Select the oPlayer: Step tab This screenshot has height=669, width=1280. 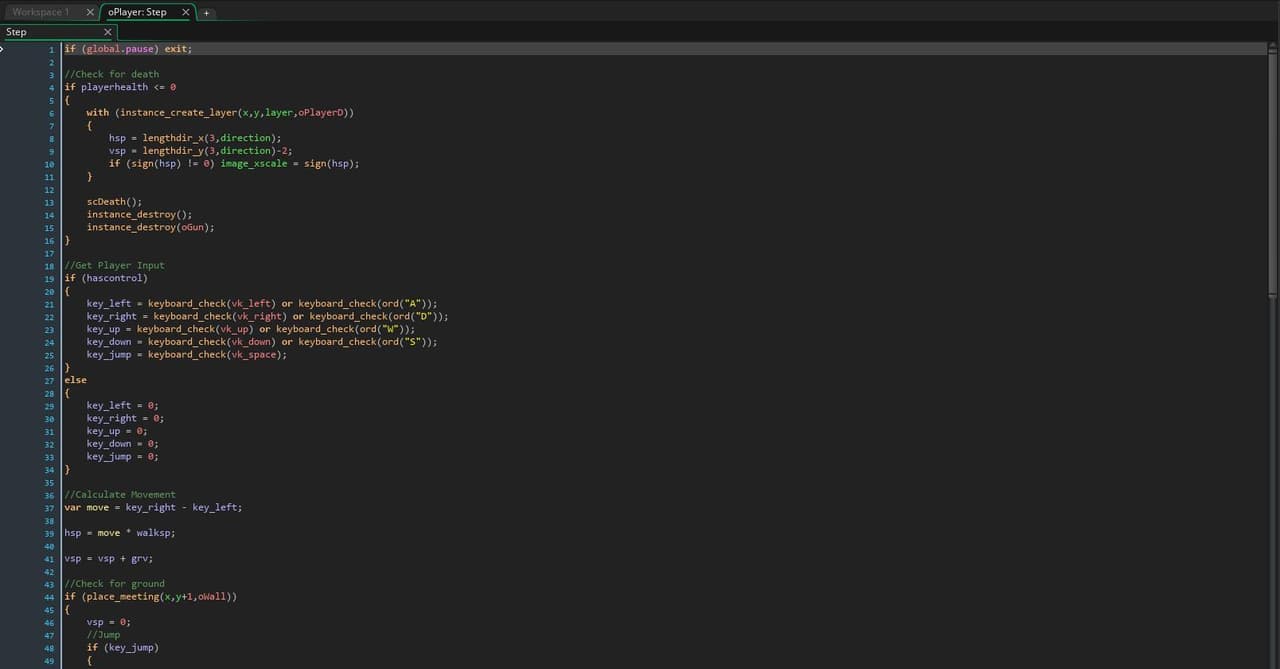click(x=137, y=12)
